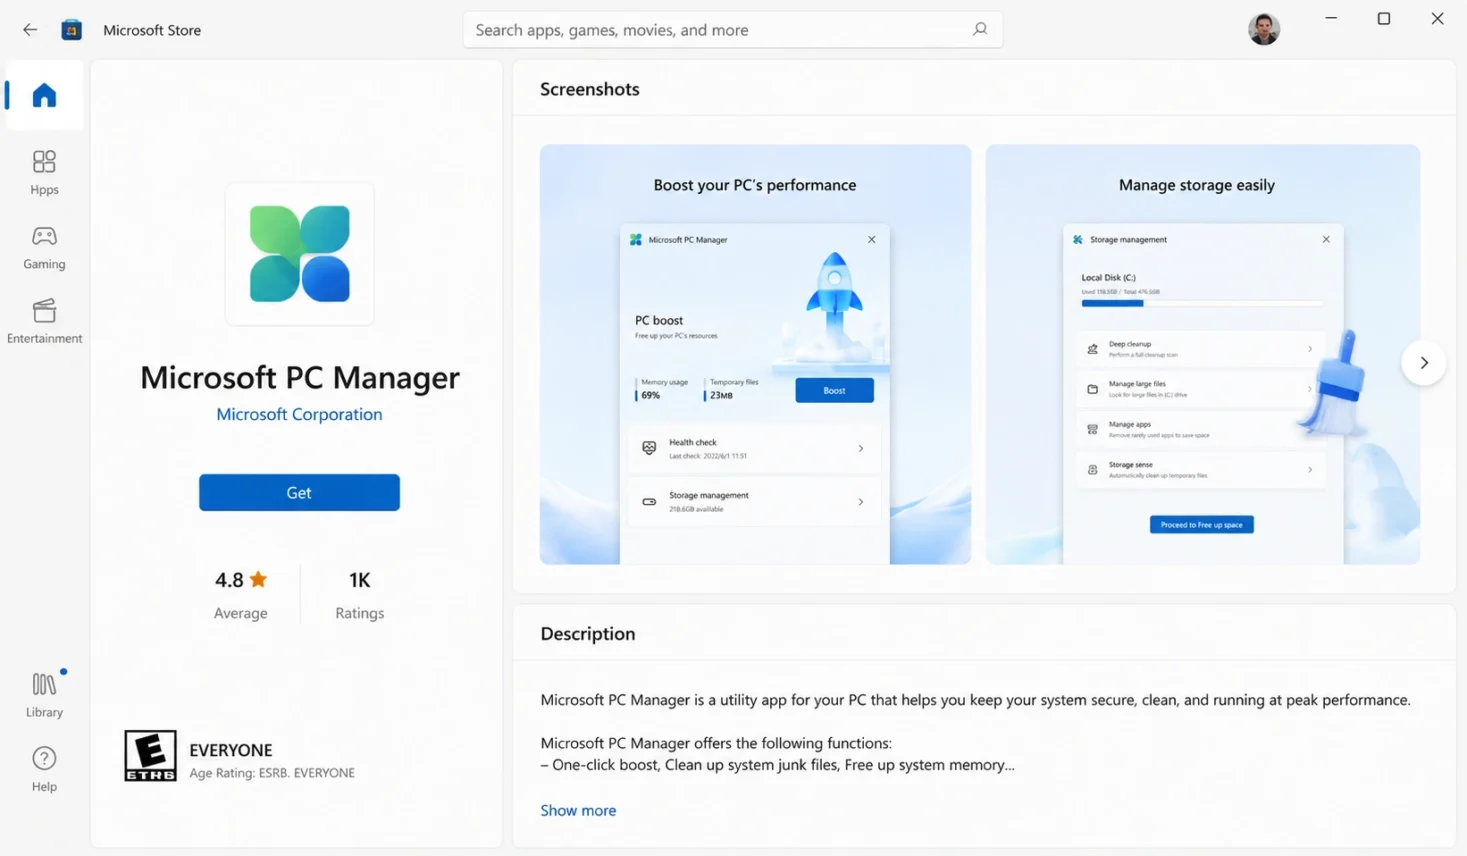Close the Microsoft Store window
Viewport: 1467px width, 856px height.
[1437, 18]
